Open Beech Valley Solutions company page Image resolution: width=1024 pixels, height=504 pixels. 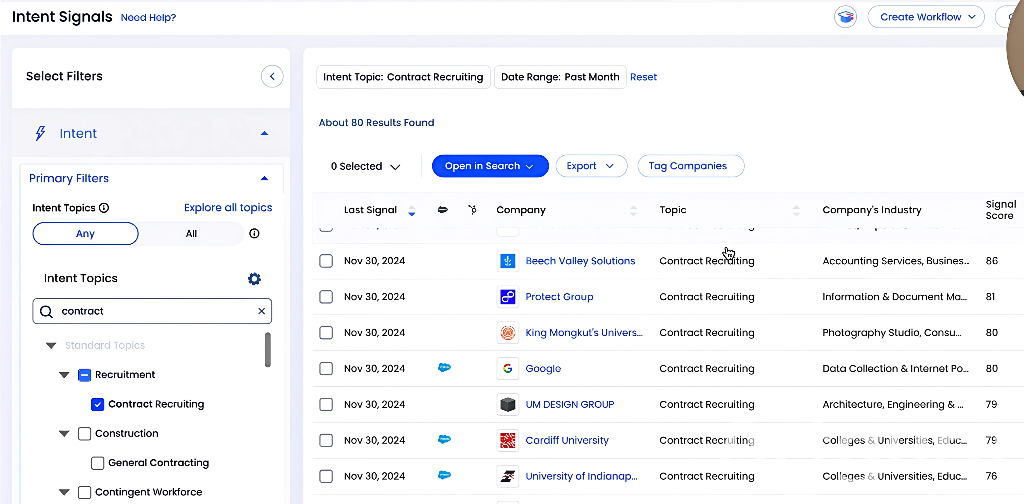click(x=580, y=261)
